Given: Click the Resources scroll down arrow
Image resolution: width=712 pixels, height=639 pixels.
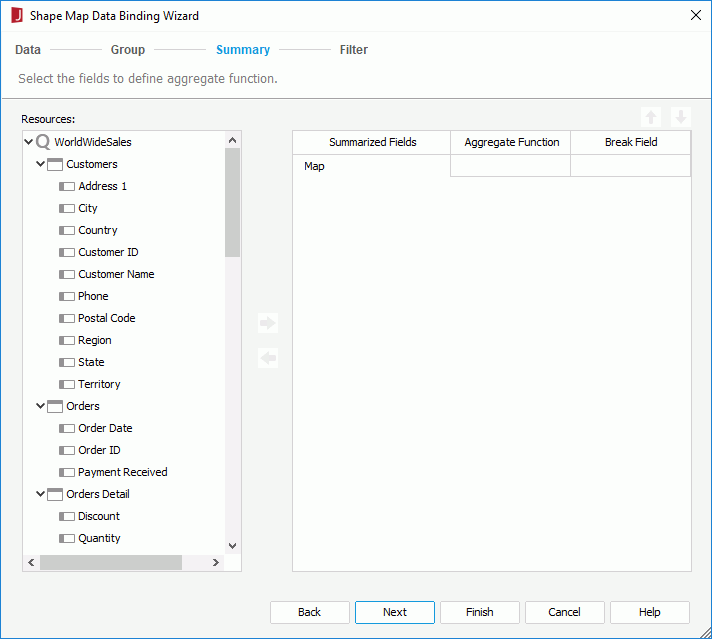Looking at the screenshot, I should tap(232, 546).
